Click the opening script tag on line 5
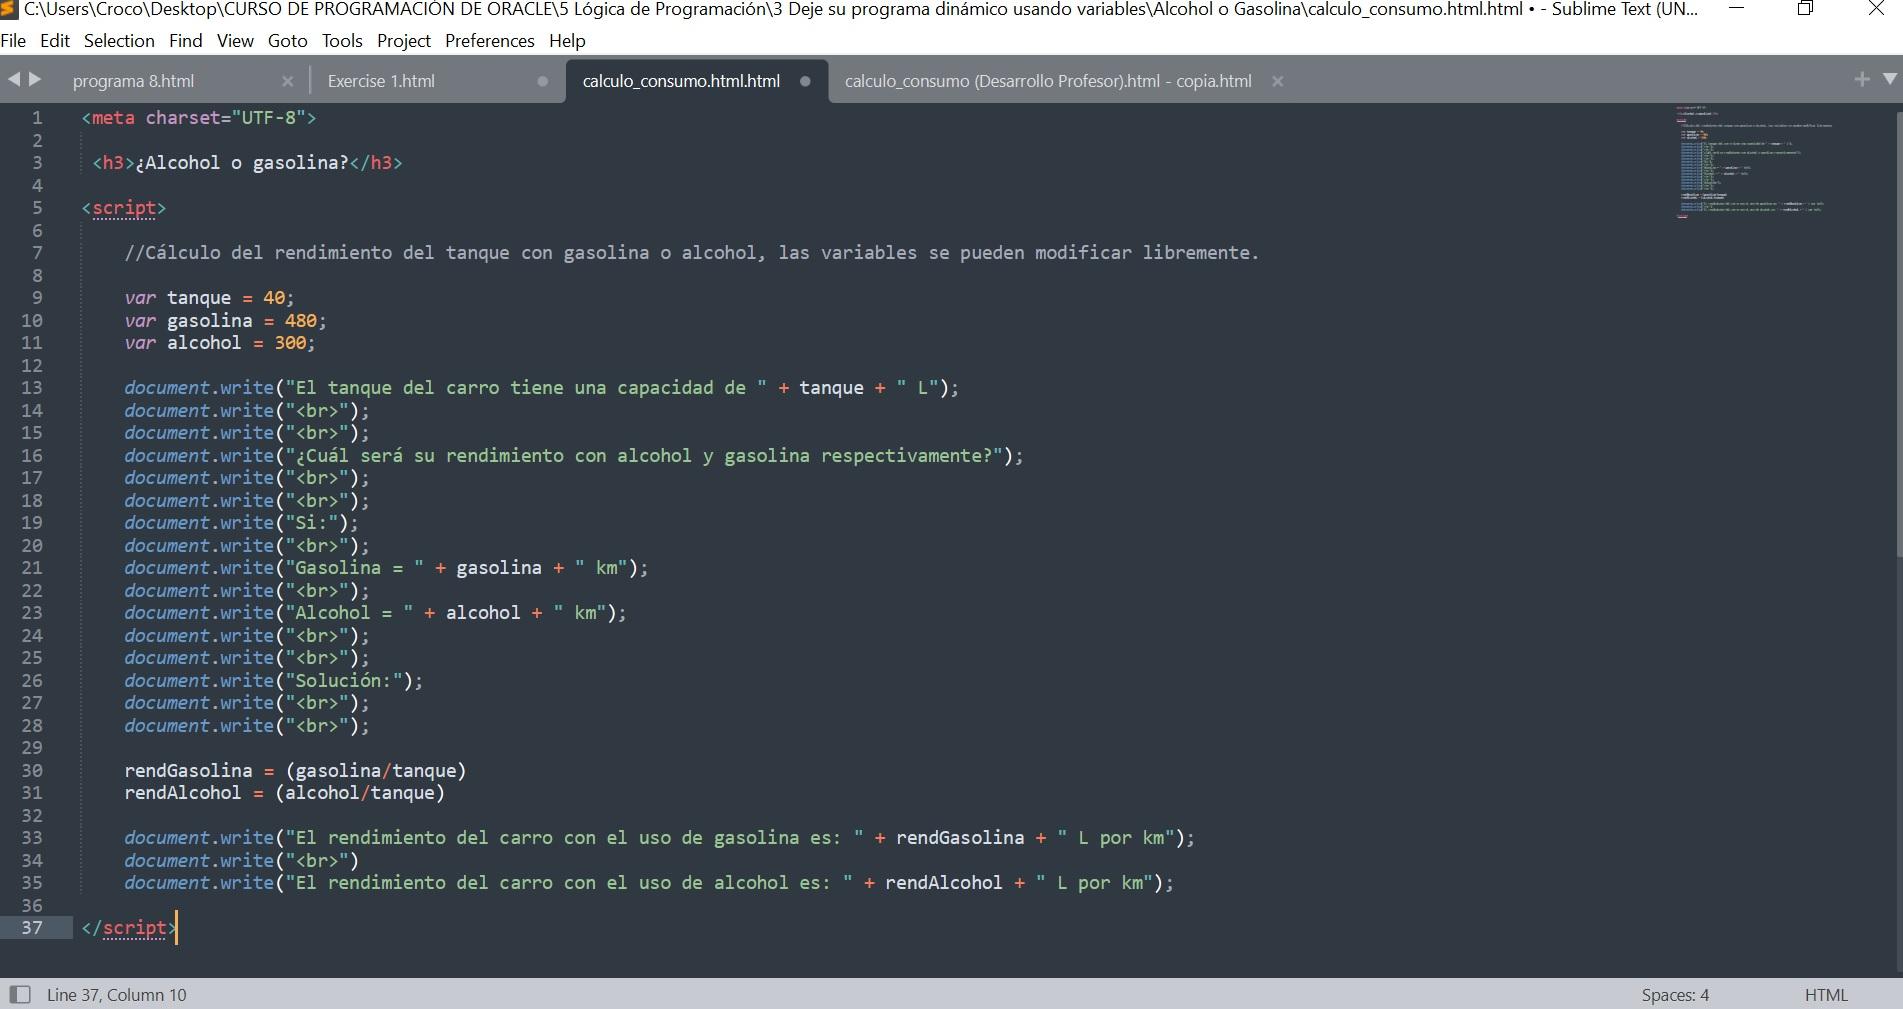 coord(124,208)
